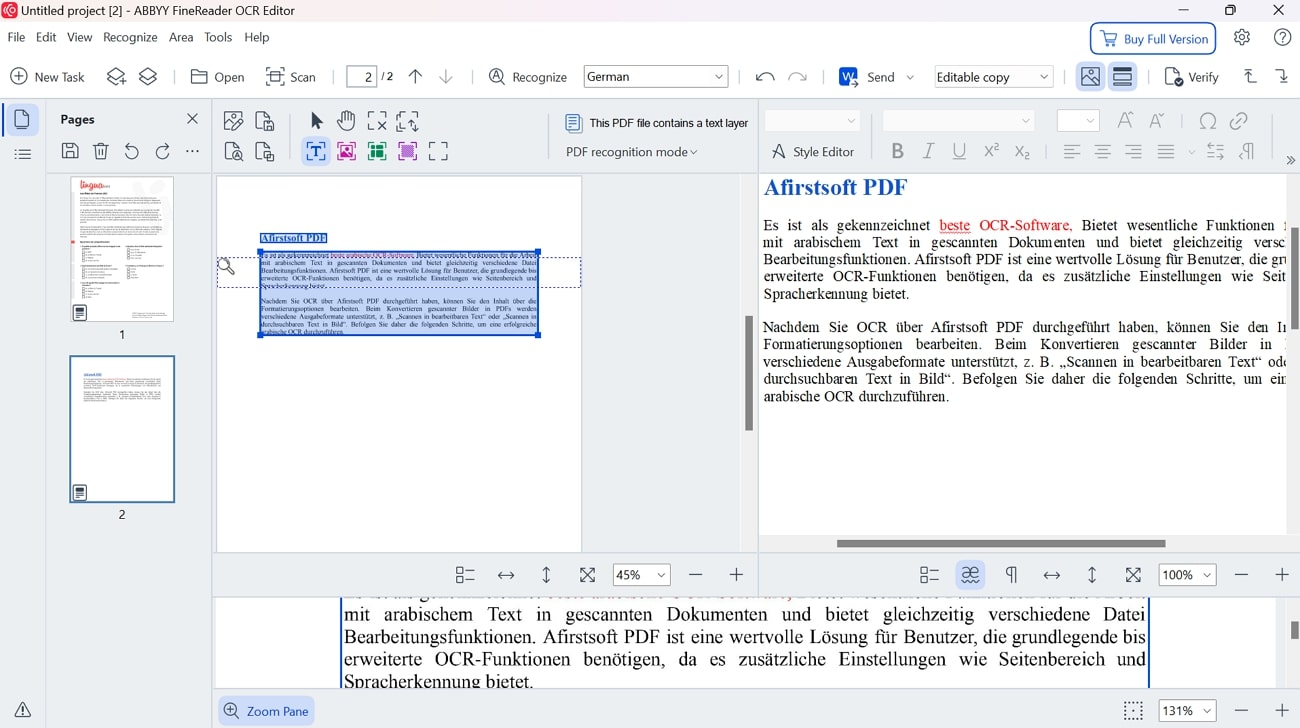Select the Draw Text Area tool
1300x728 pixels.
[x=316, y=151]
